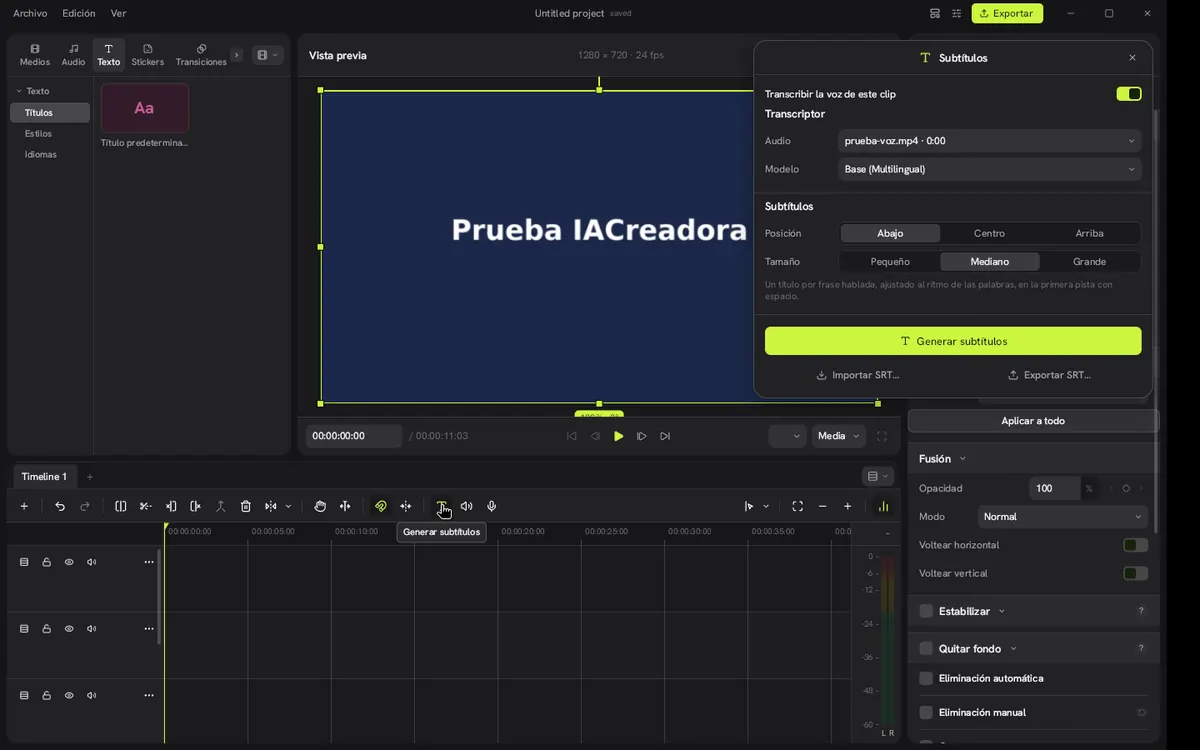Select the Título predeterminado thumbnail
Viewport: 1200px width, 750px height.
tap(145, 108)
